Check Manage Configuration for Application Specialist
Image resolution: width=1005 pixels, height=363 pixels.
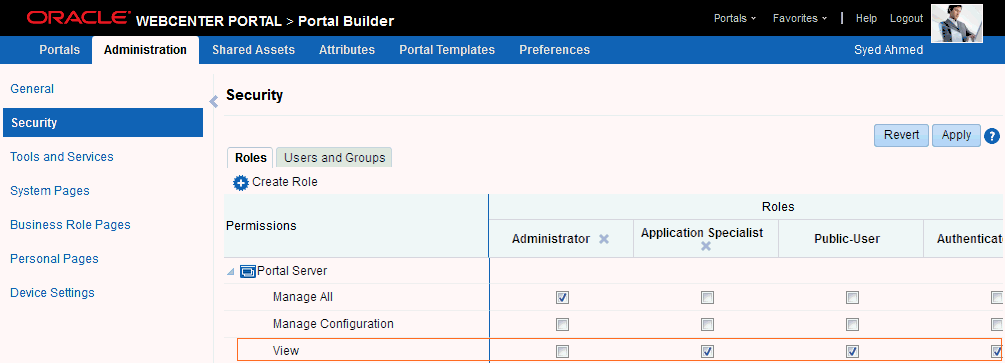[707, 325]
